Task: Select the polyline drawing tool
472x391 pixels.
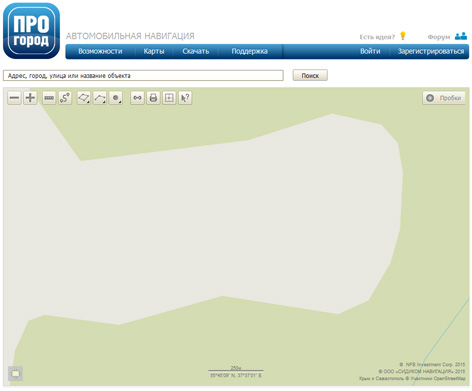Action: tap(100, 98)
